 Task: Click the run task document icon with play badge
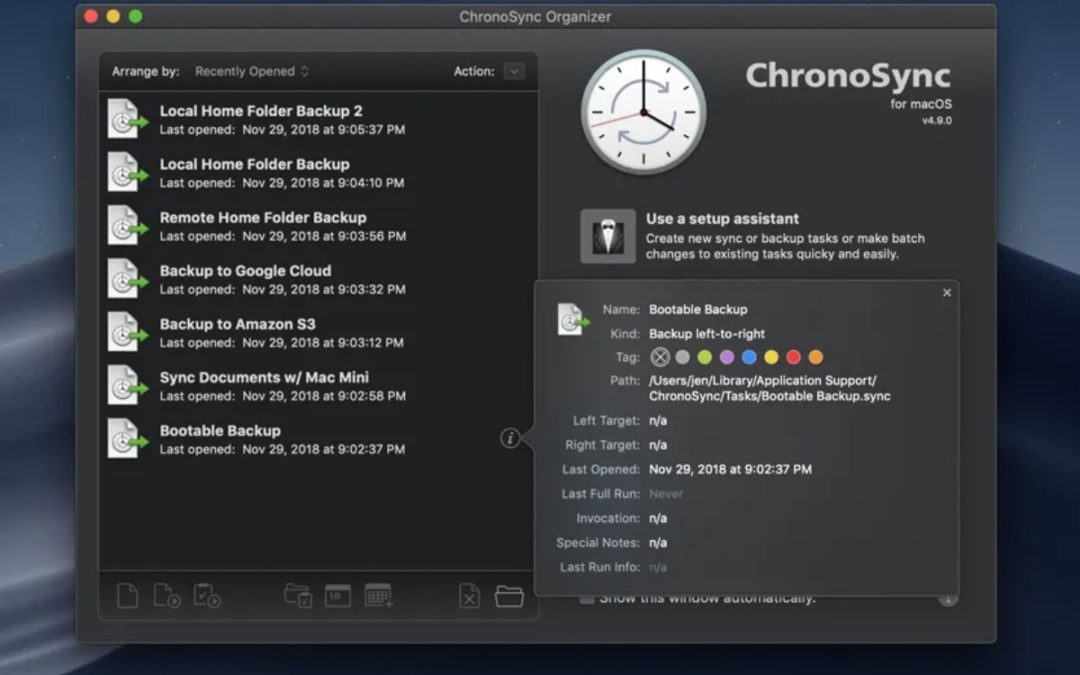(x=167, y=596)
